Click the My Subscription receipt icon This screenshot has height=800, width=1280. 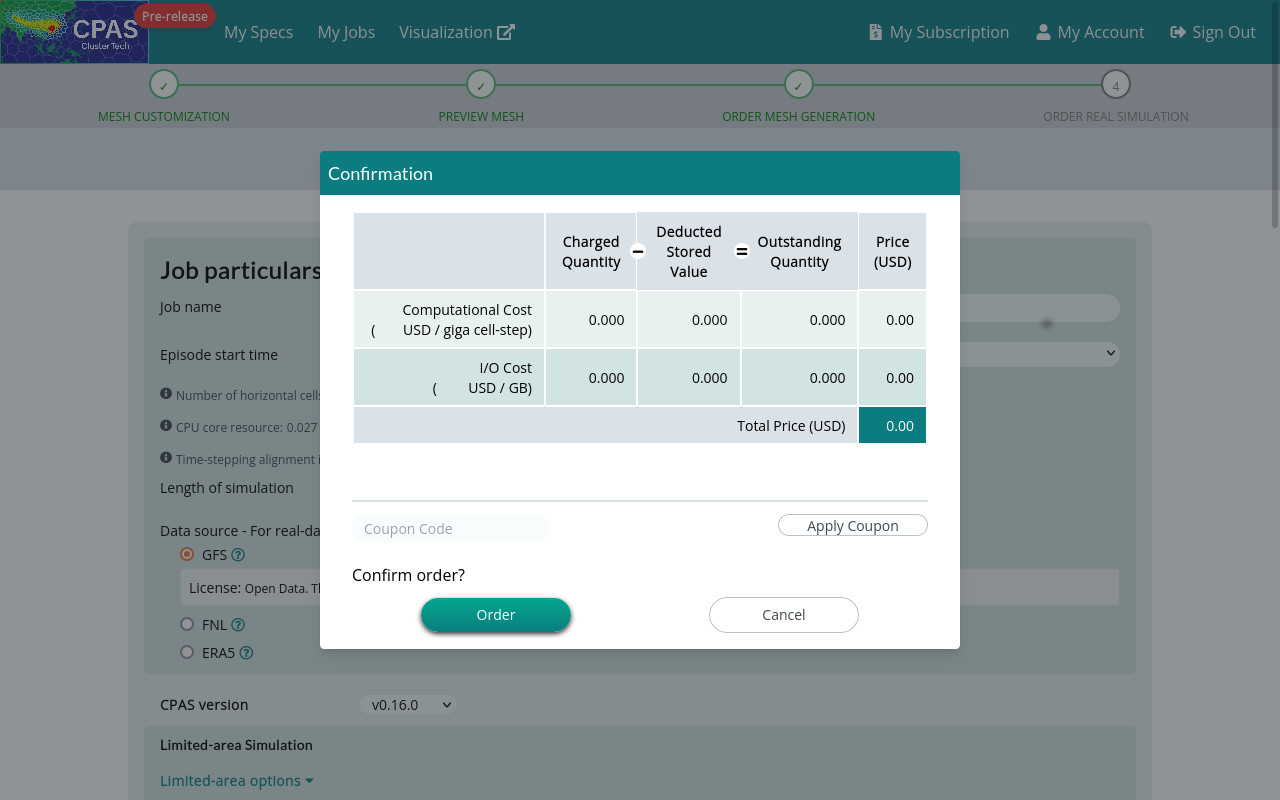tap(876, 32)
